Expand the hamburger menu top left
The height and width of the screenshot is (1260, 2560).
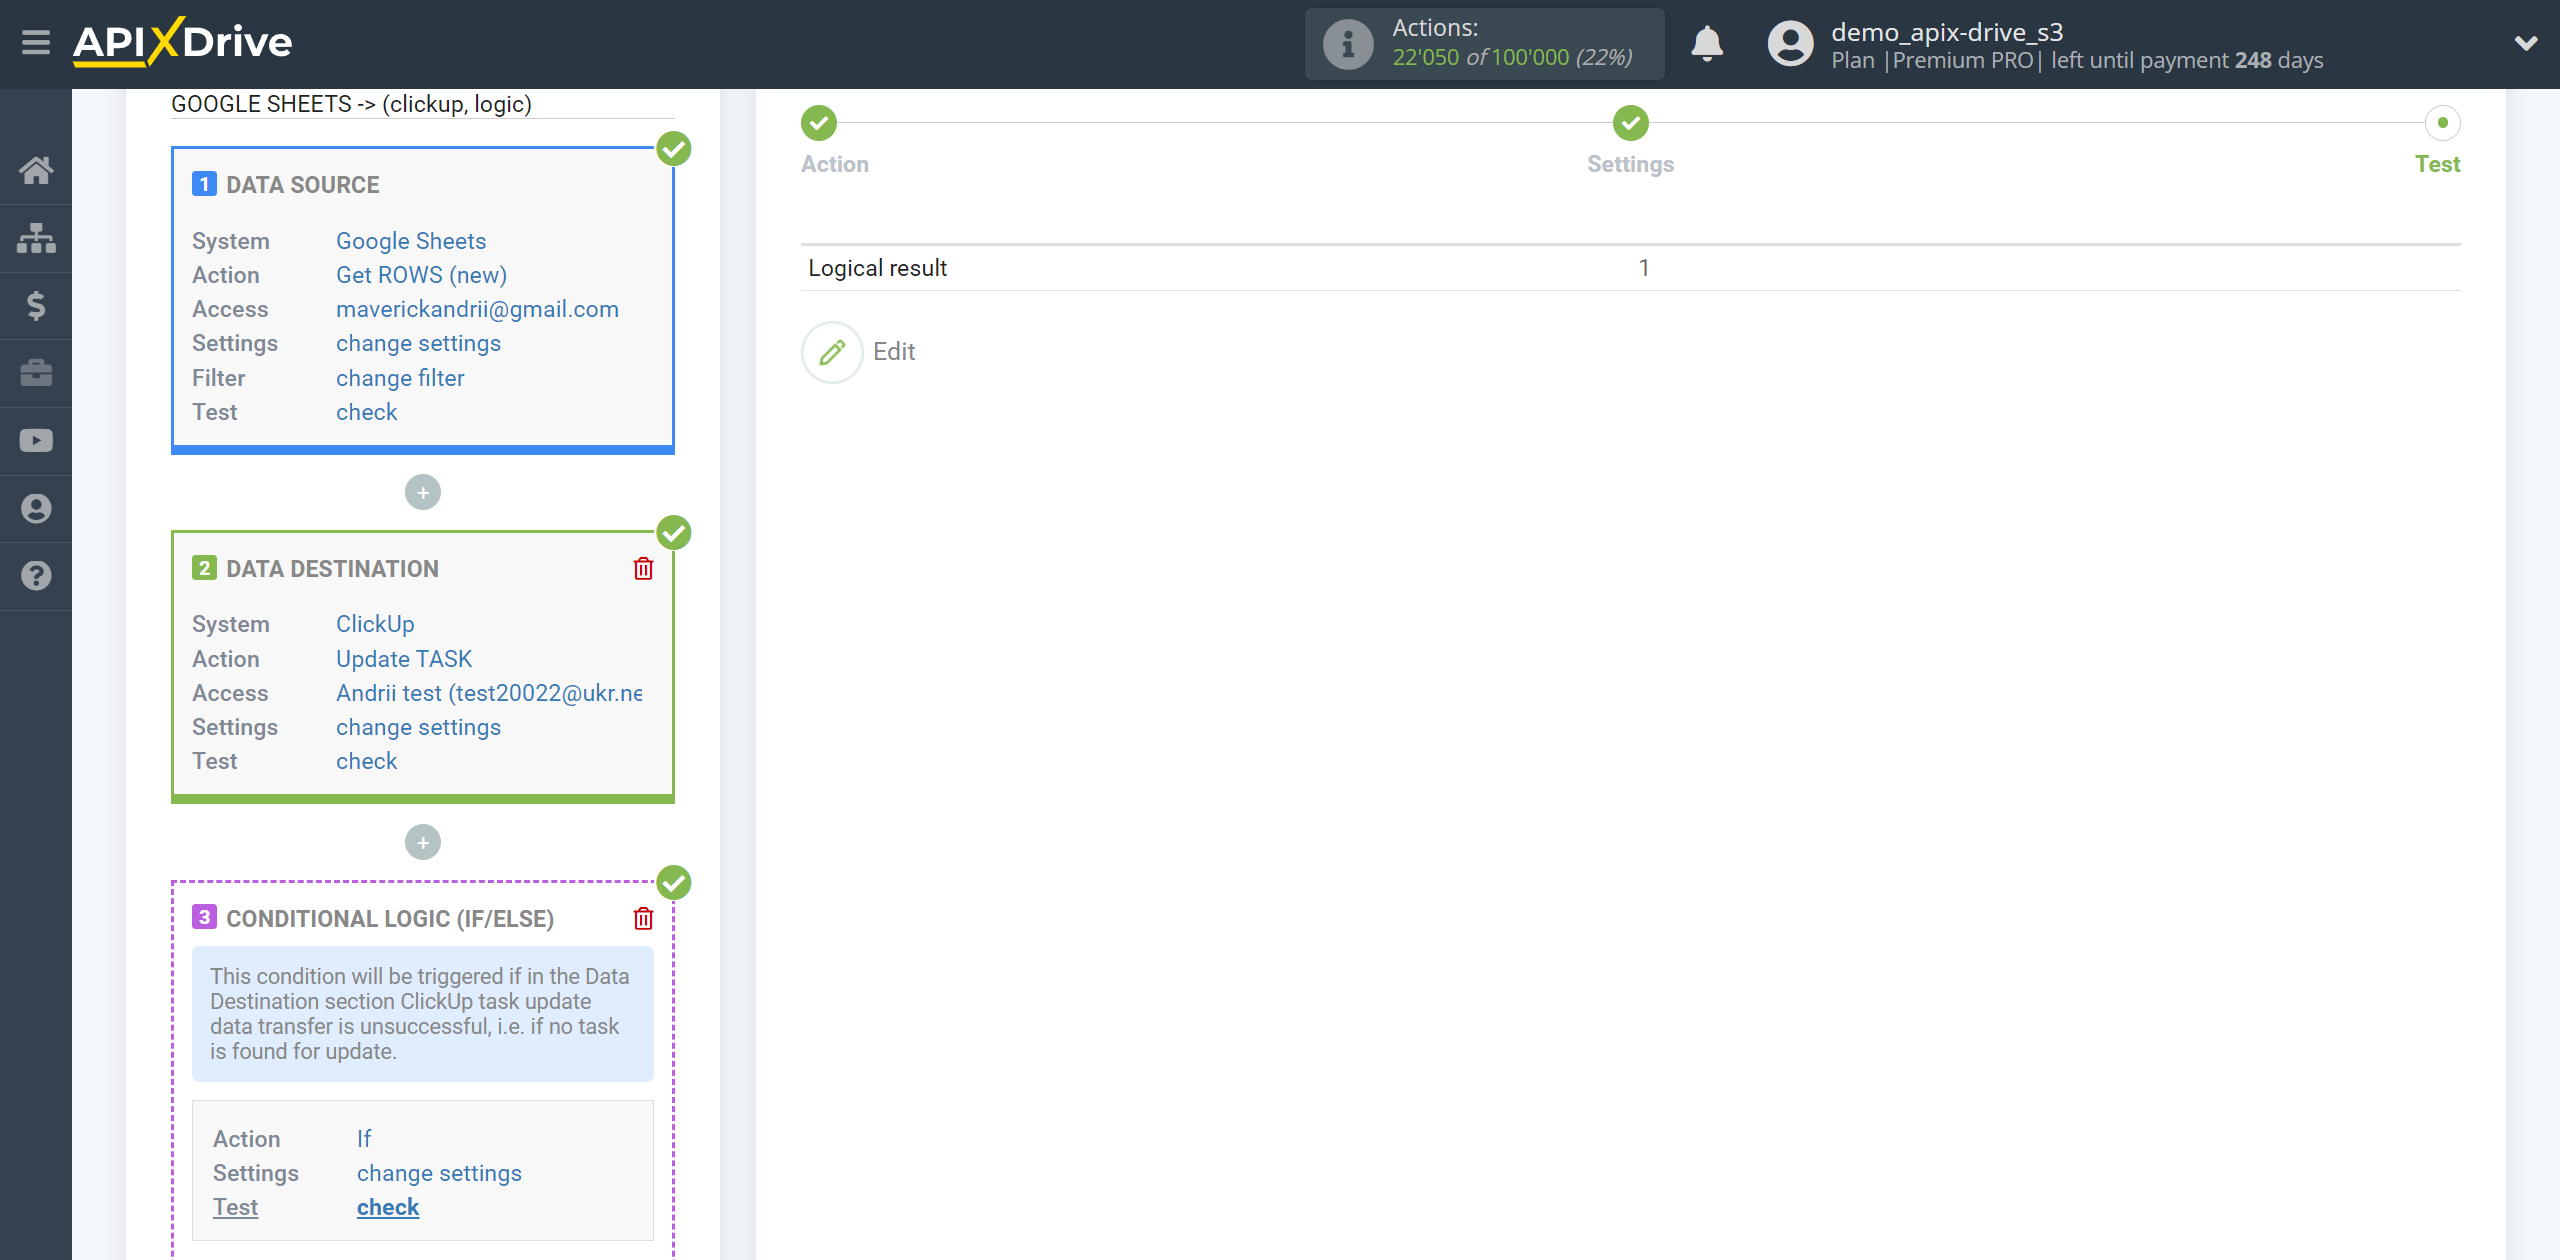(x=36, y=44)
